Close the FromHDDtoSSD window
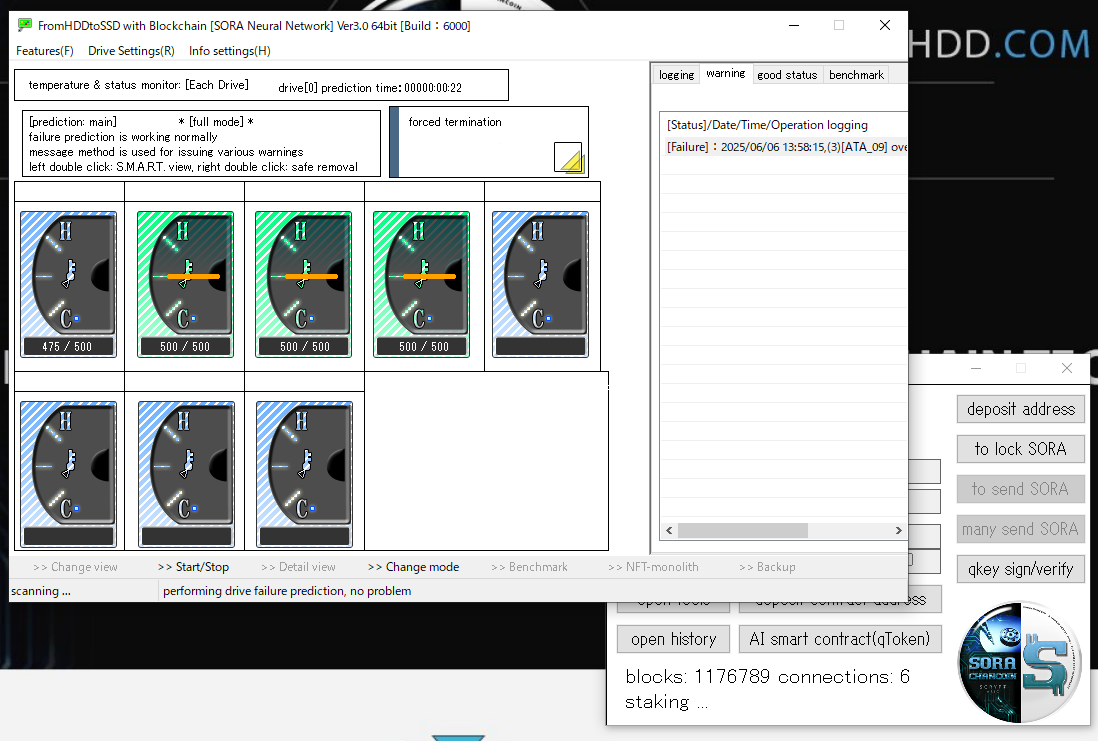The image size is (1098, 741). tap(885, 25)
